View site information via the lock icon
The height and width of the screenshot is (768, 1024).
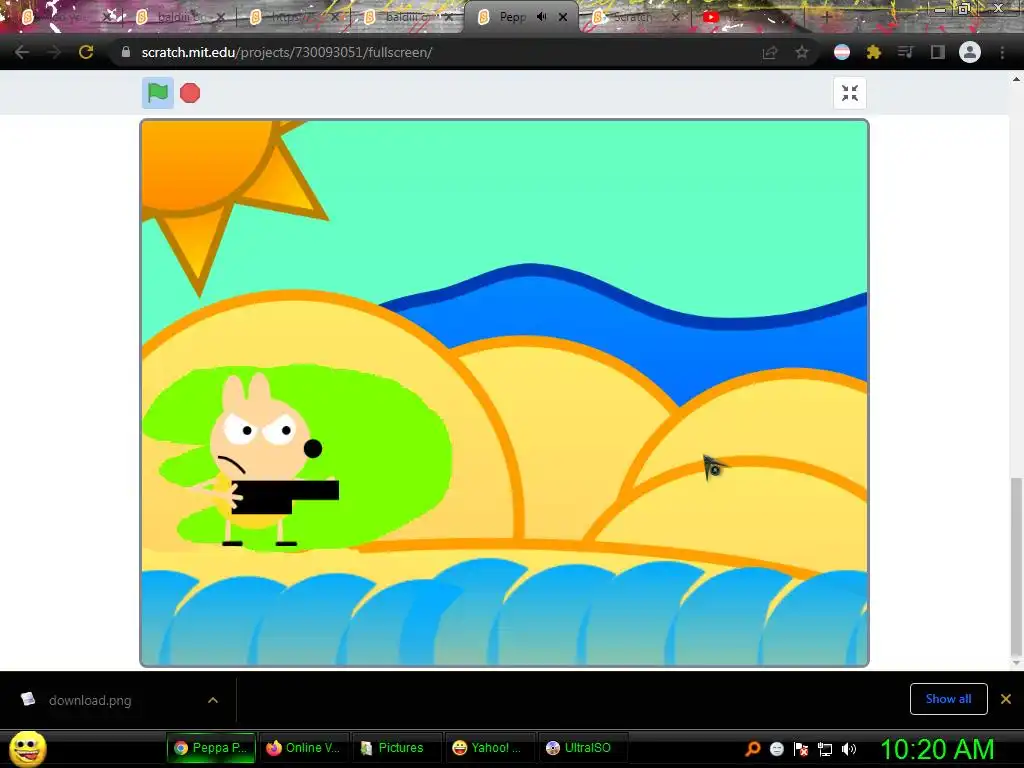tap(126, 52)
